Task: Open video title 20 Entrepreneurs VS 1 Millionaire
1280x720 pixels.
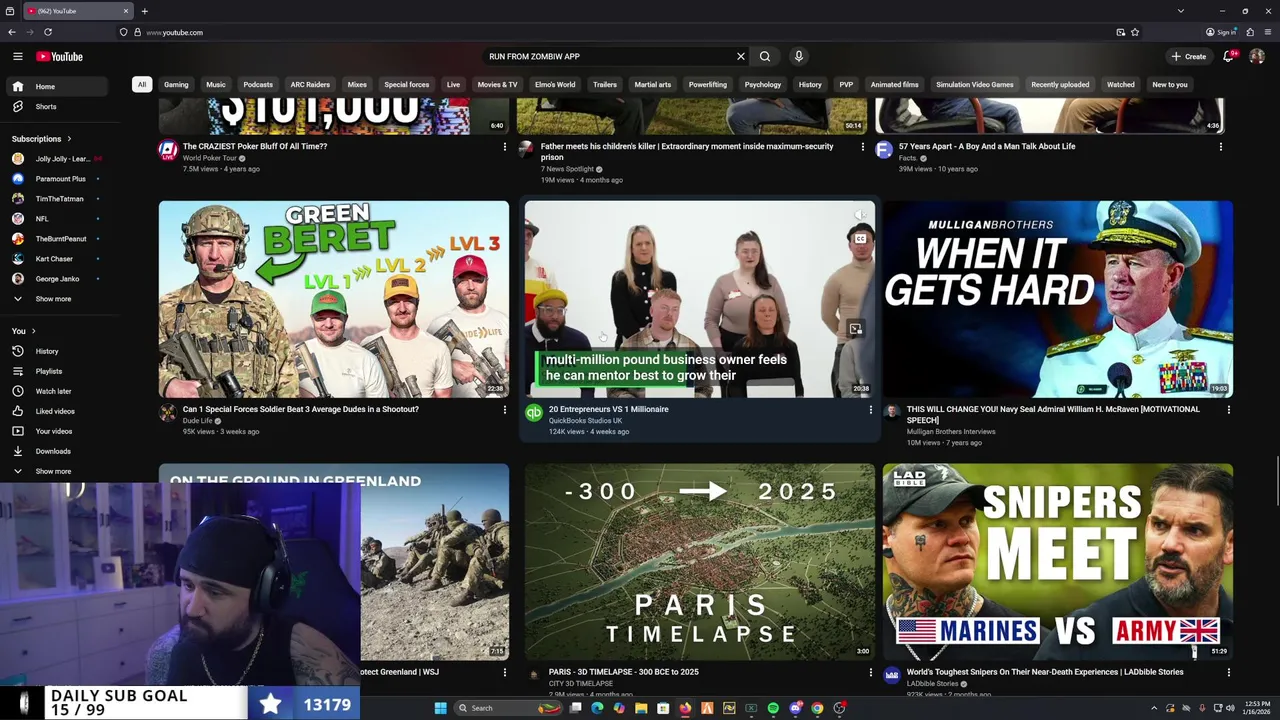Action: tap(608, 409)
